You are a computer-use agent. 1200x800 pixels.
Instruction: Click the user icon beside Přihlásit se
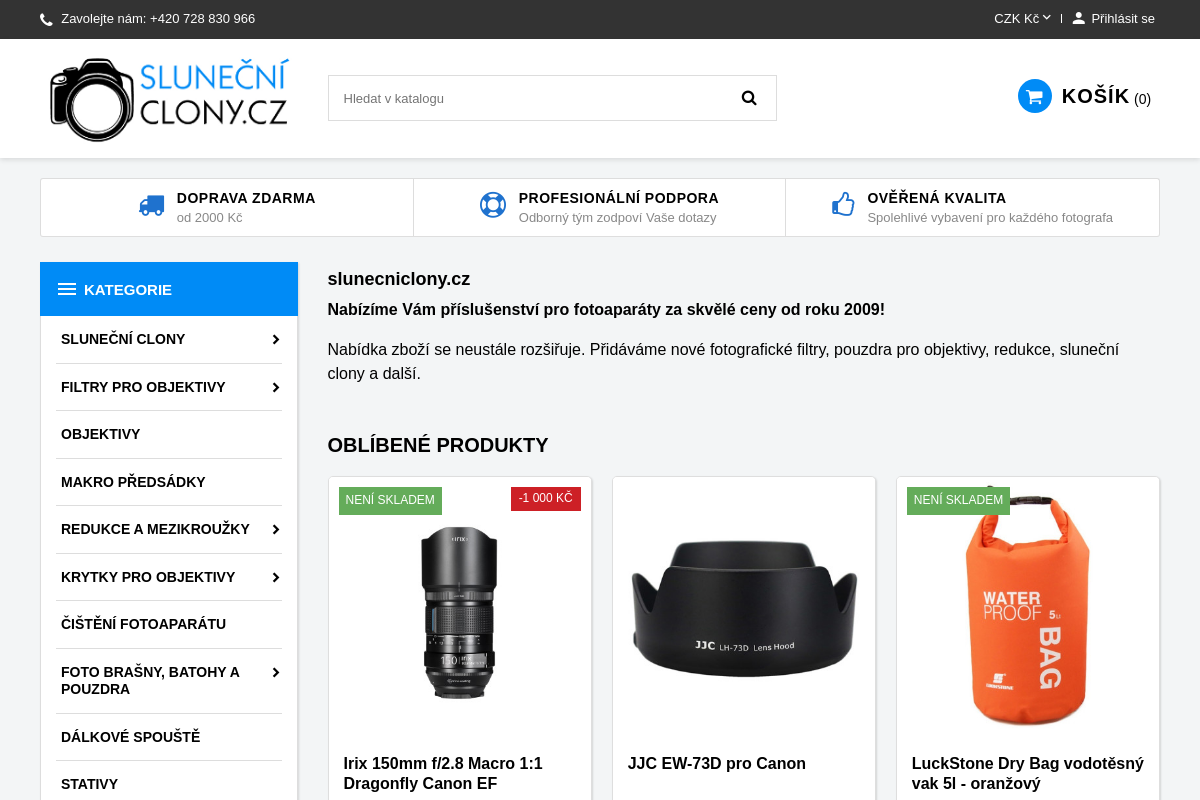[x=1079, y=18]
